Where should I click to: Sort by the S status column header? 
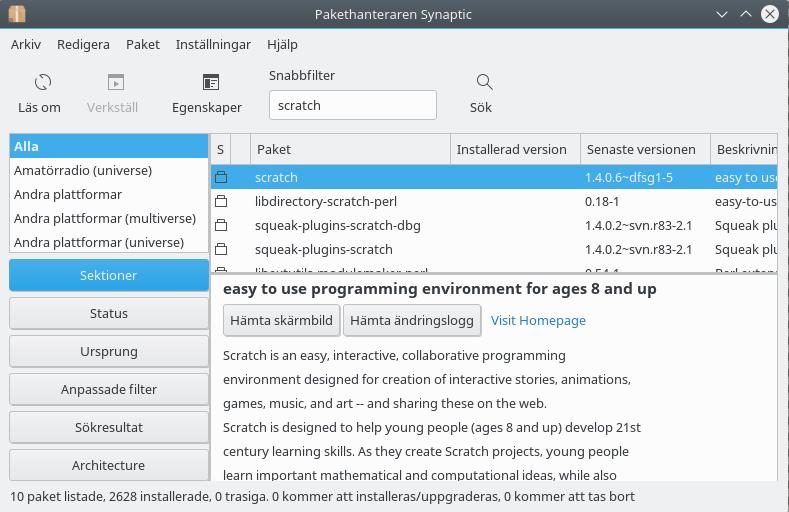tap(220, 149)
